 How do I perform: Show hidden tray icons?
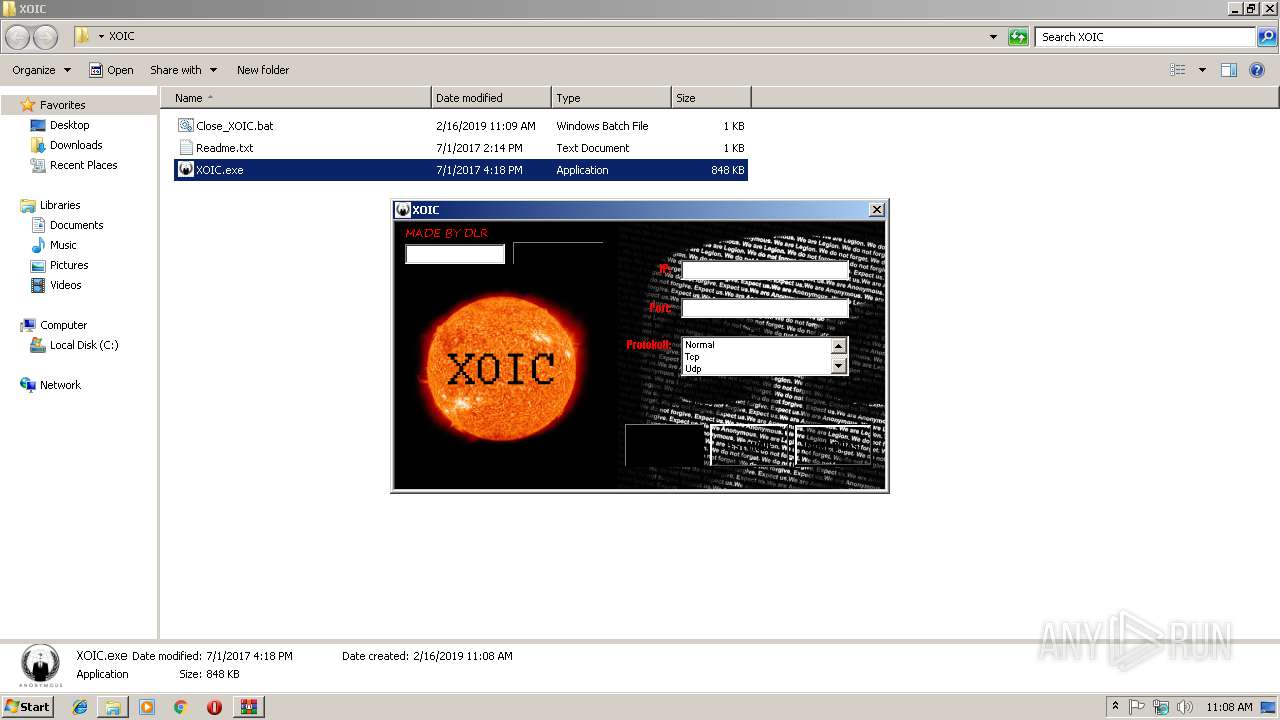(x=1115, y=707)
